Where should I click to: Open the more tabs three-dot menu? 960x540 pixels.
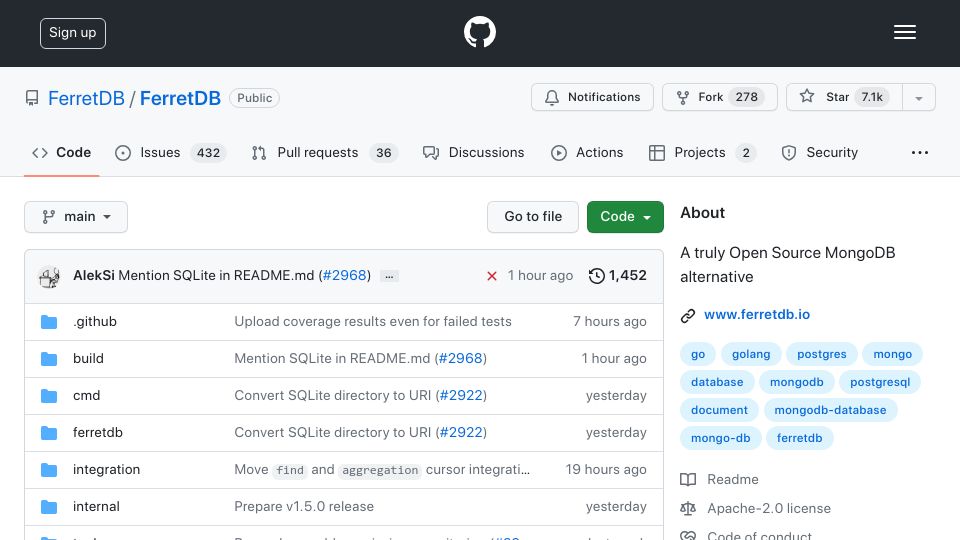point(920,152)
